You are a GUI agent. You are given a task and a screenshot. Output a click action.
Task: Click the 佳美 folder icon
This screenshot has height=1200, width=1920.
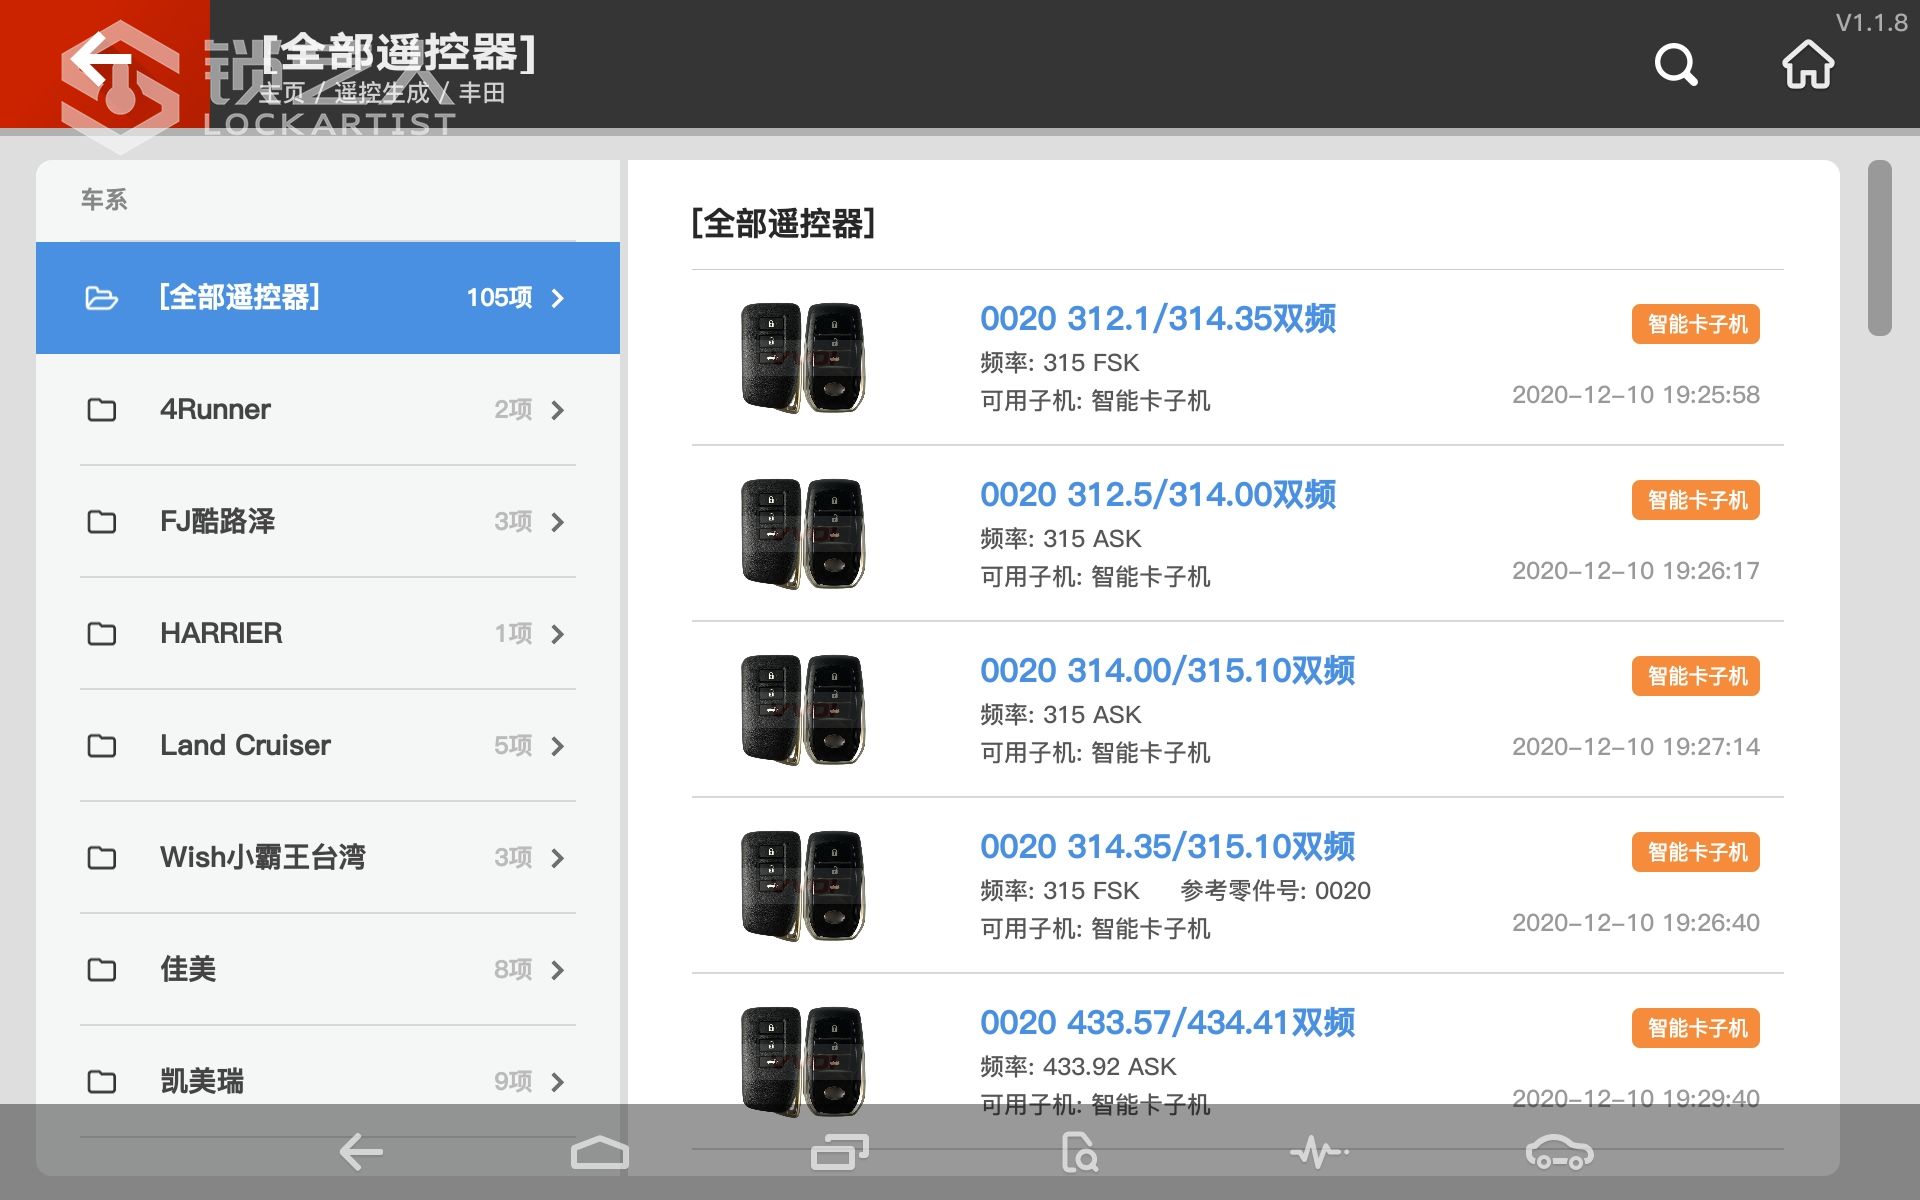pyautogui.click(x=102, y=970)
